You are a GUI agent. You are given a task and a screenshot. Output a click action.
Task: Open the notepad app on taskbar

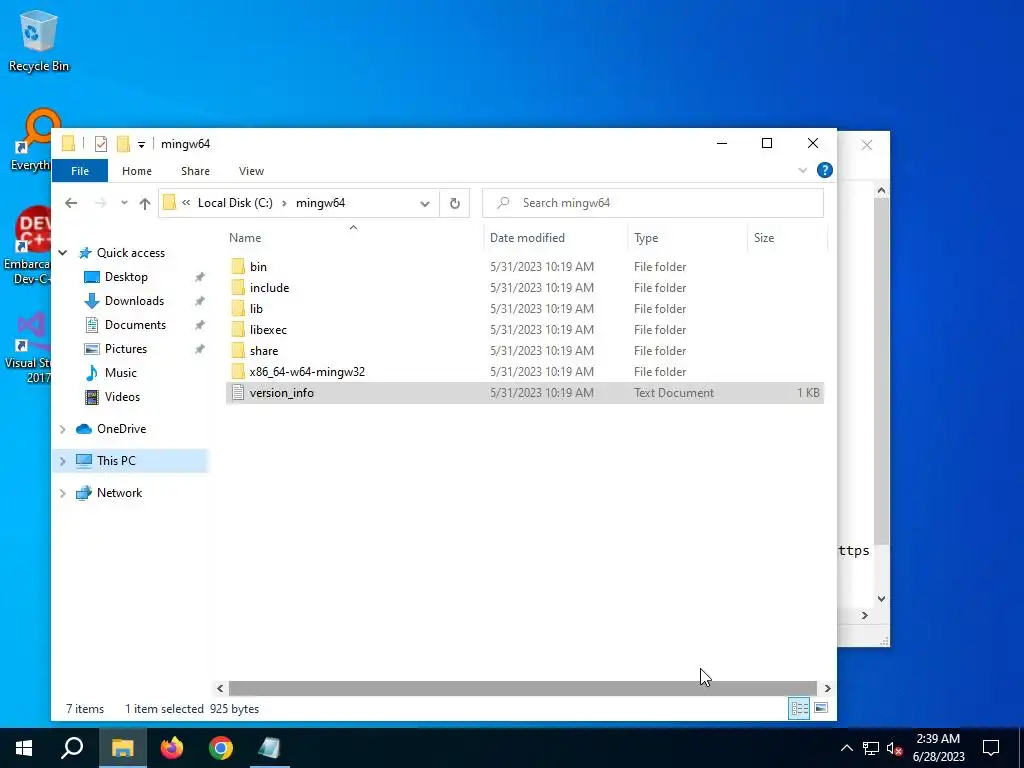coord(269,748)
